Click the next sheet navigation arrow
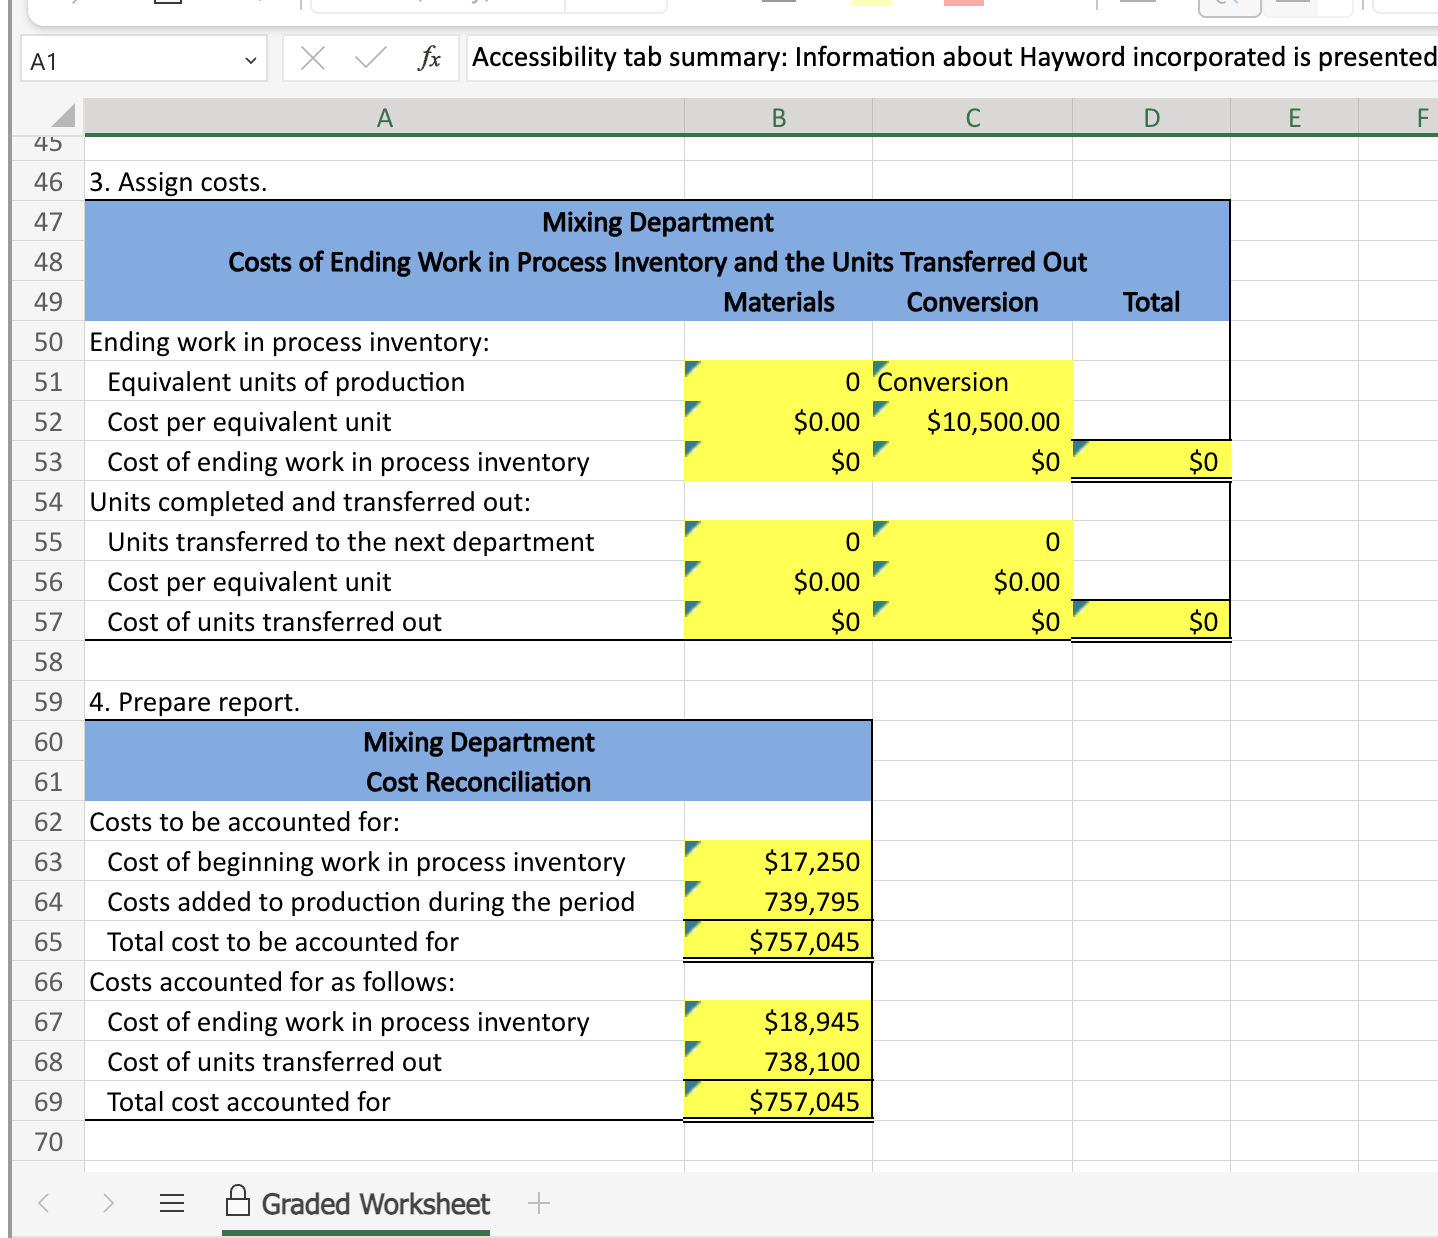Screen dimensions: 1438x1238 click(x=108, y=1203)
